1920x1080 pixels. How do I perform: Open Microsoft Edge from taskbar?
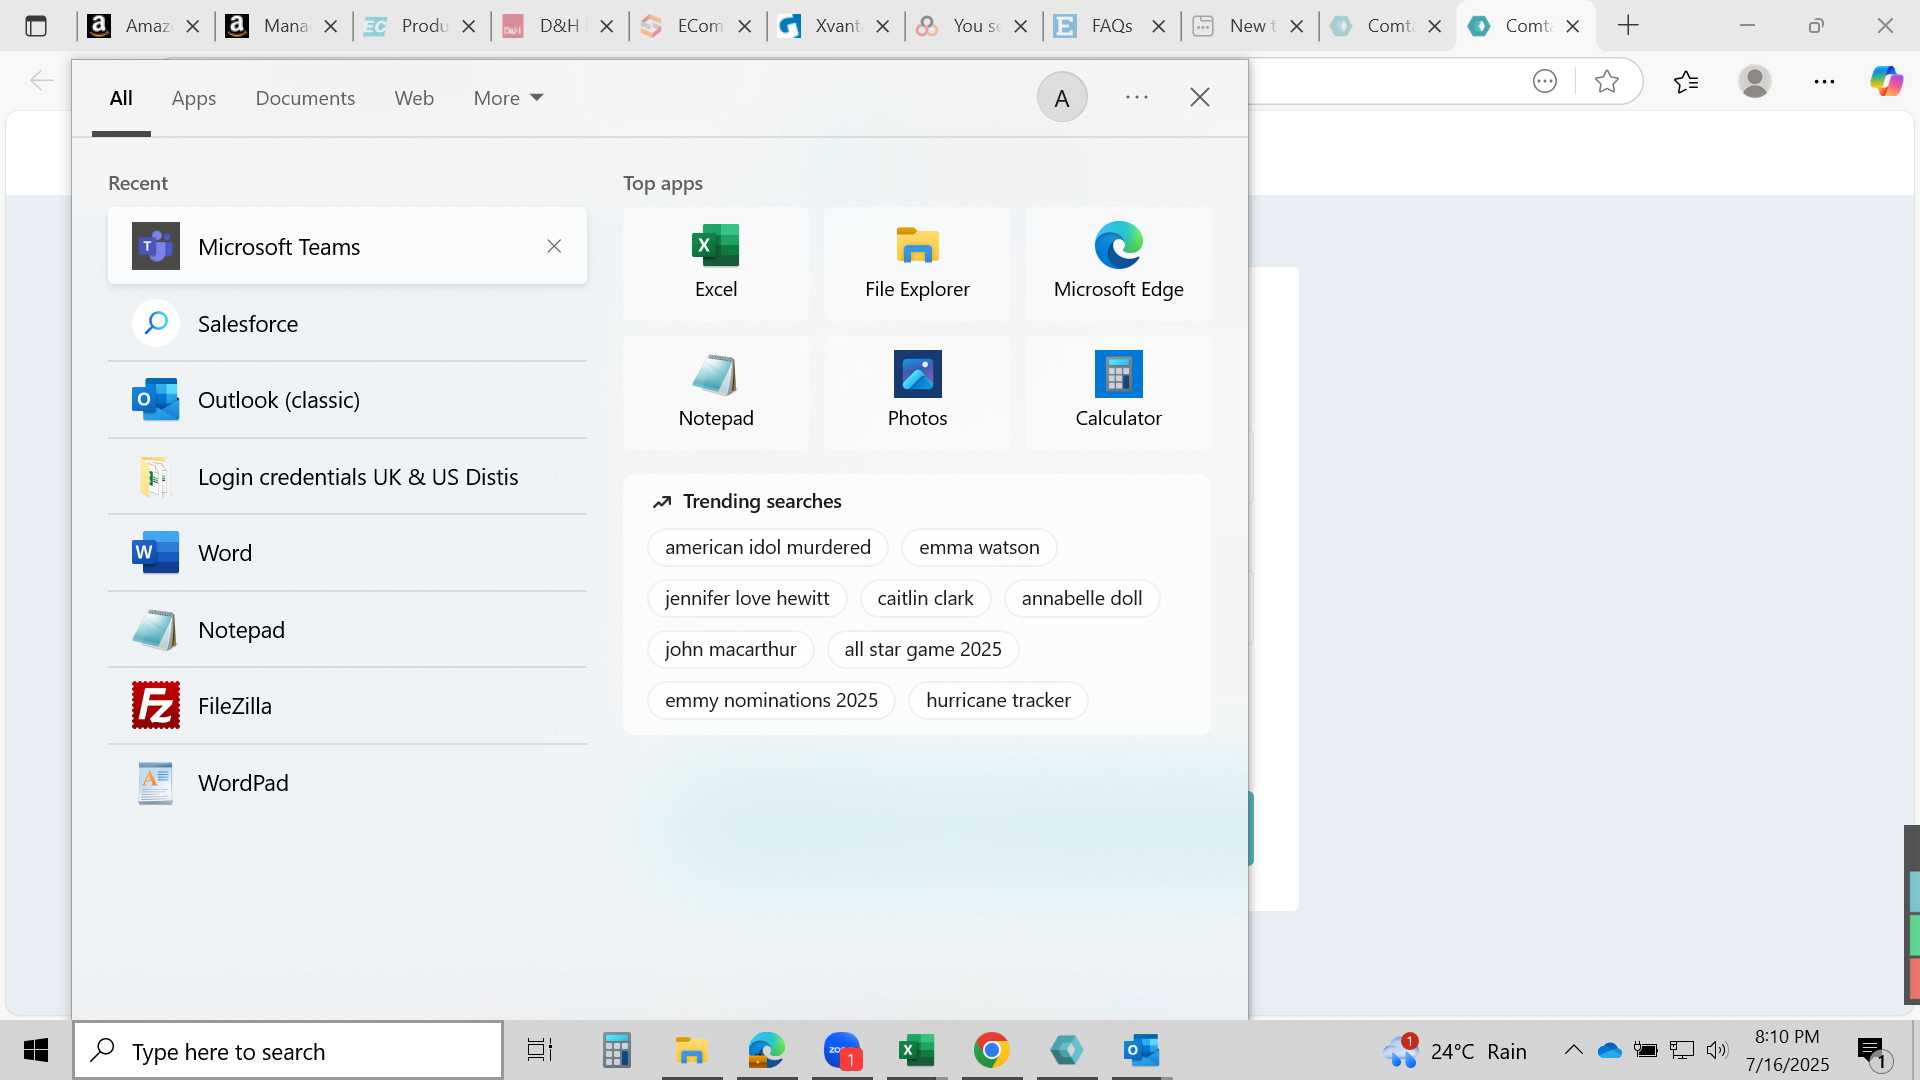pyautogui.click(x=767, y=1051)
